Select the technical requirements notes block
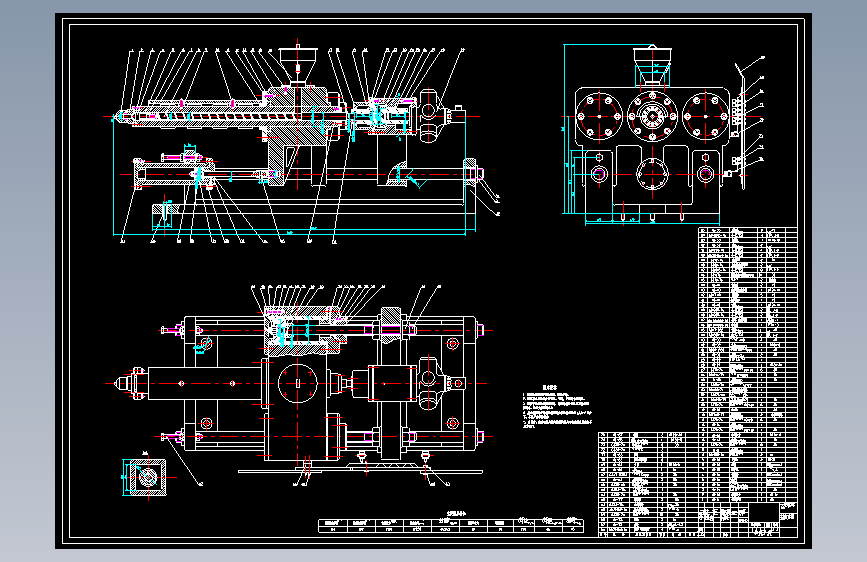 pyautogui.click(x=557, y=407)
